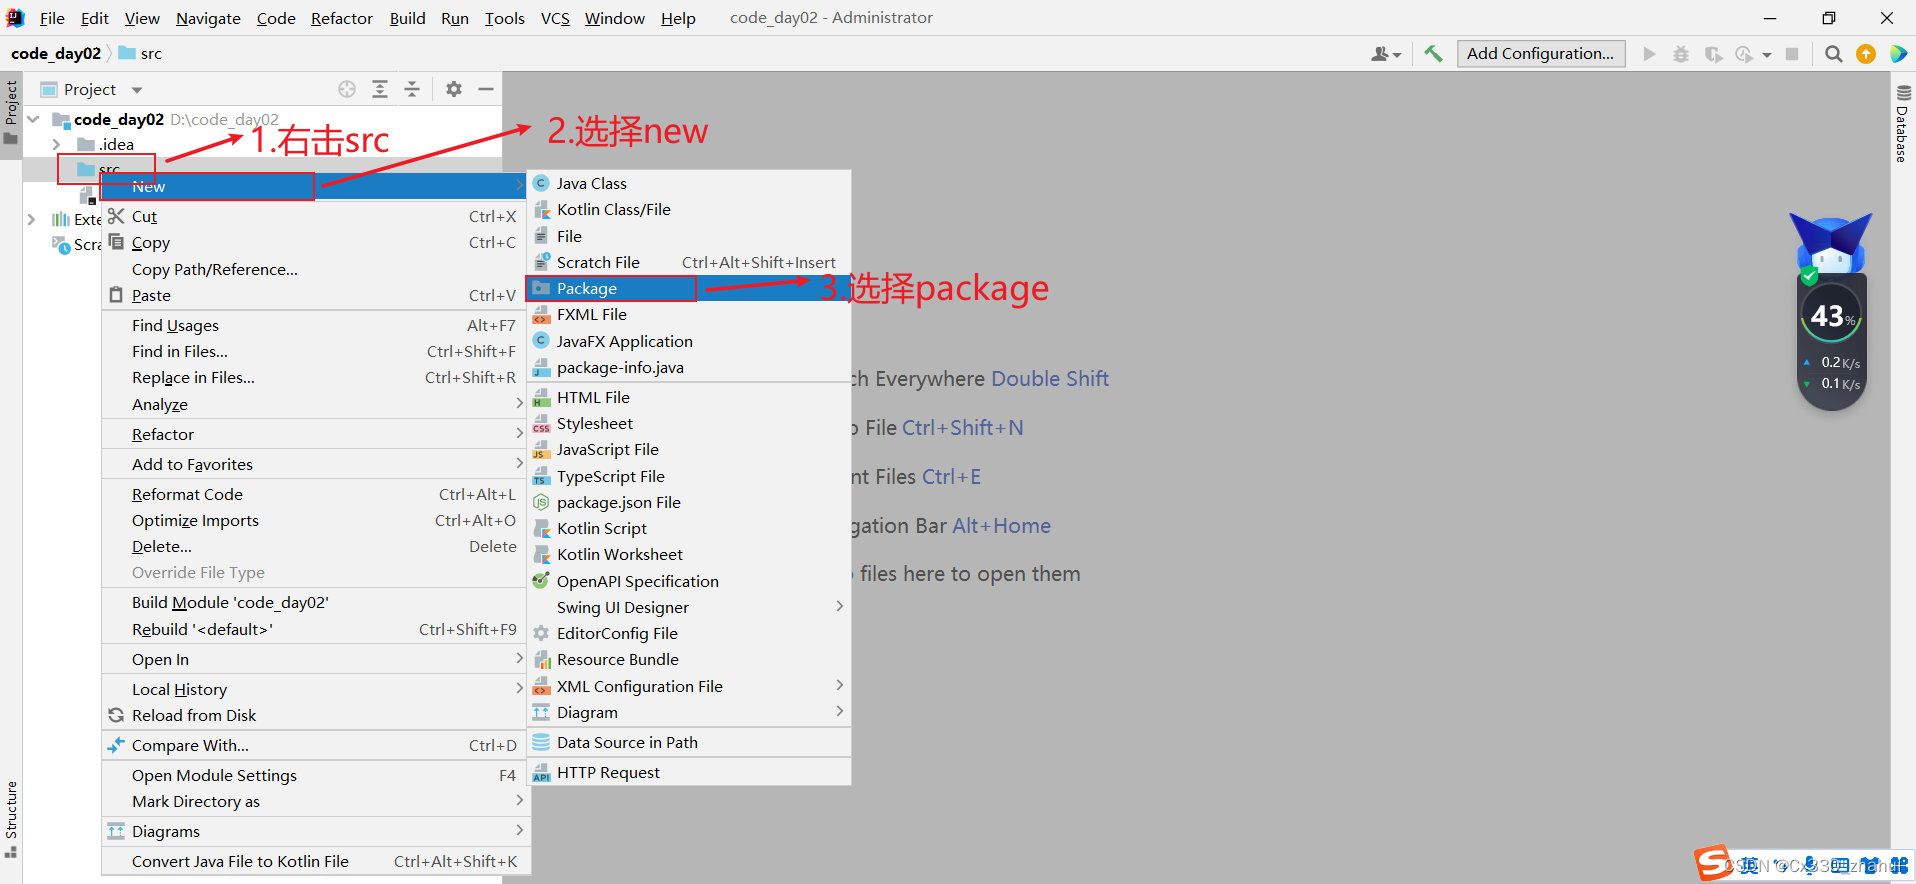The width and height of the screenshot is (1916, 884).
Task: Click the user account icon in the toolbar
Action: (x=1385, y=54)
